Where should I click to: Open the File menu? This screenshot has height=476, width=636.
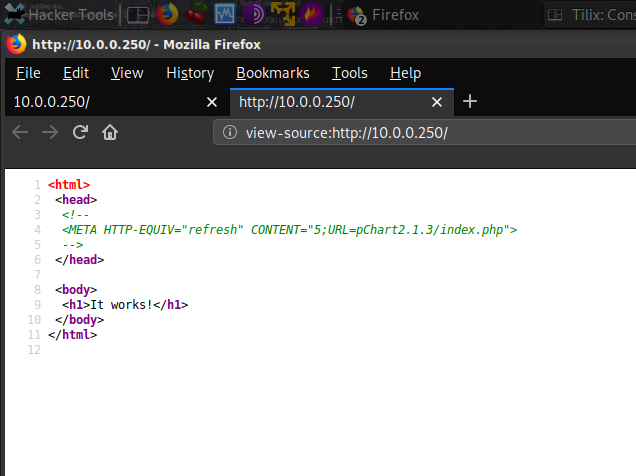pos(28,73)
